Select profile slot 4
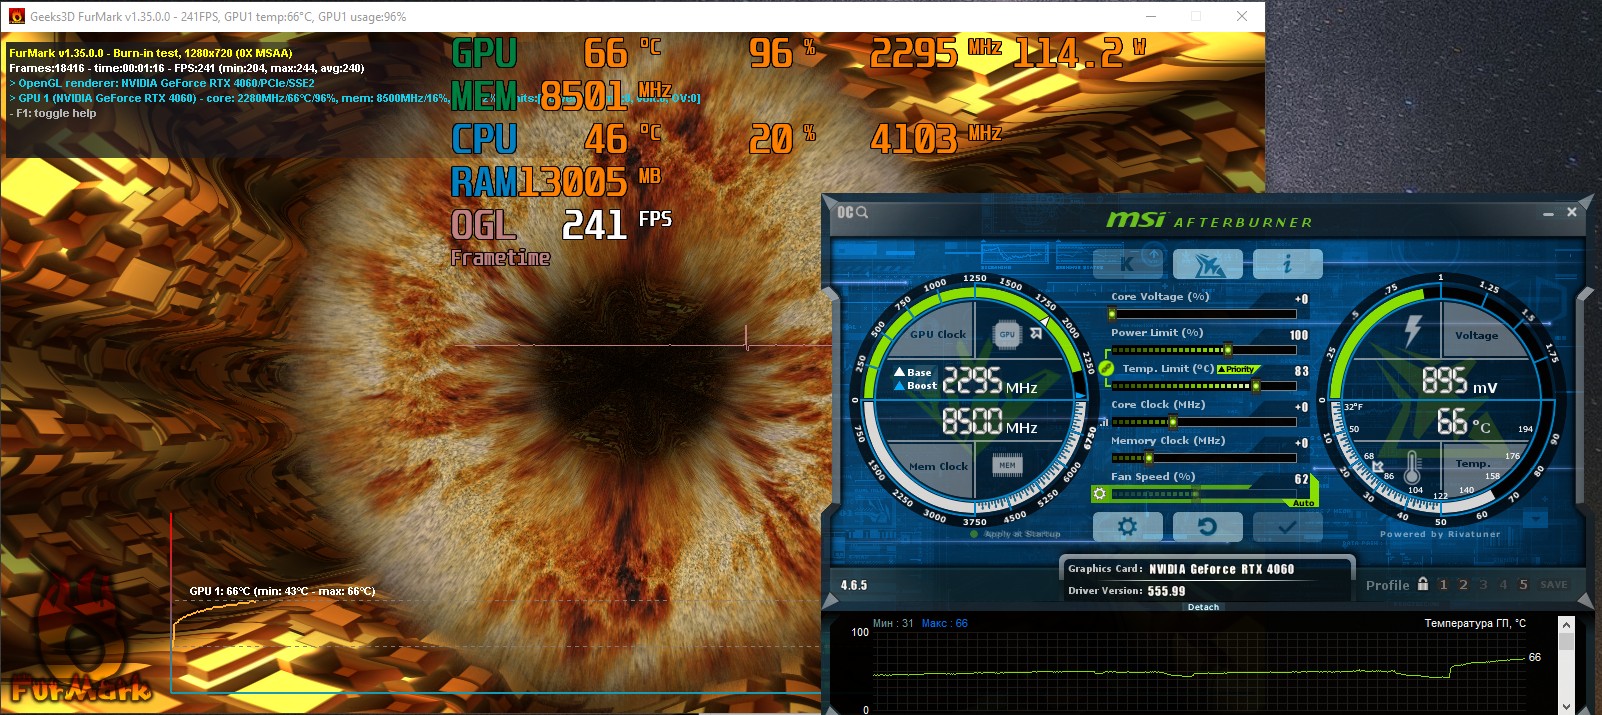Viewport: 1602px width, 715px height. (x=1503, y=585)
